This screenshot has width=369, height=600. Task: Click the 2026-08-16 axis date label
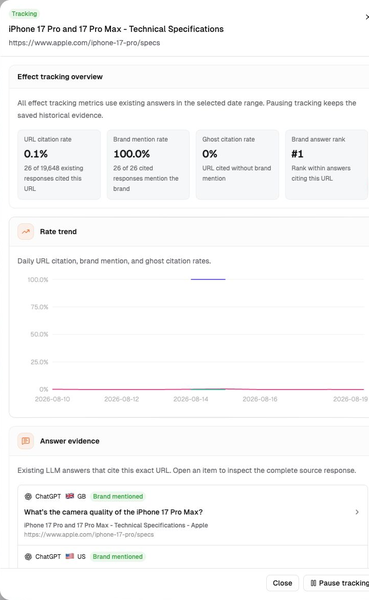click(x=260, y=399)
